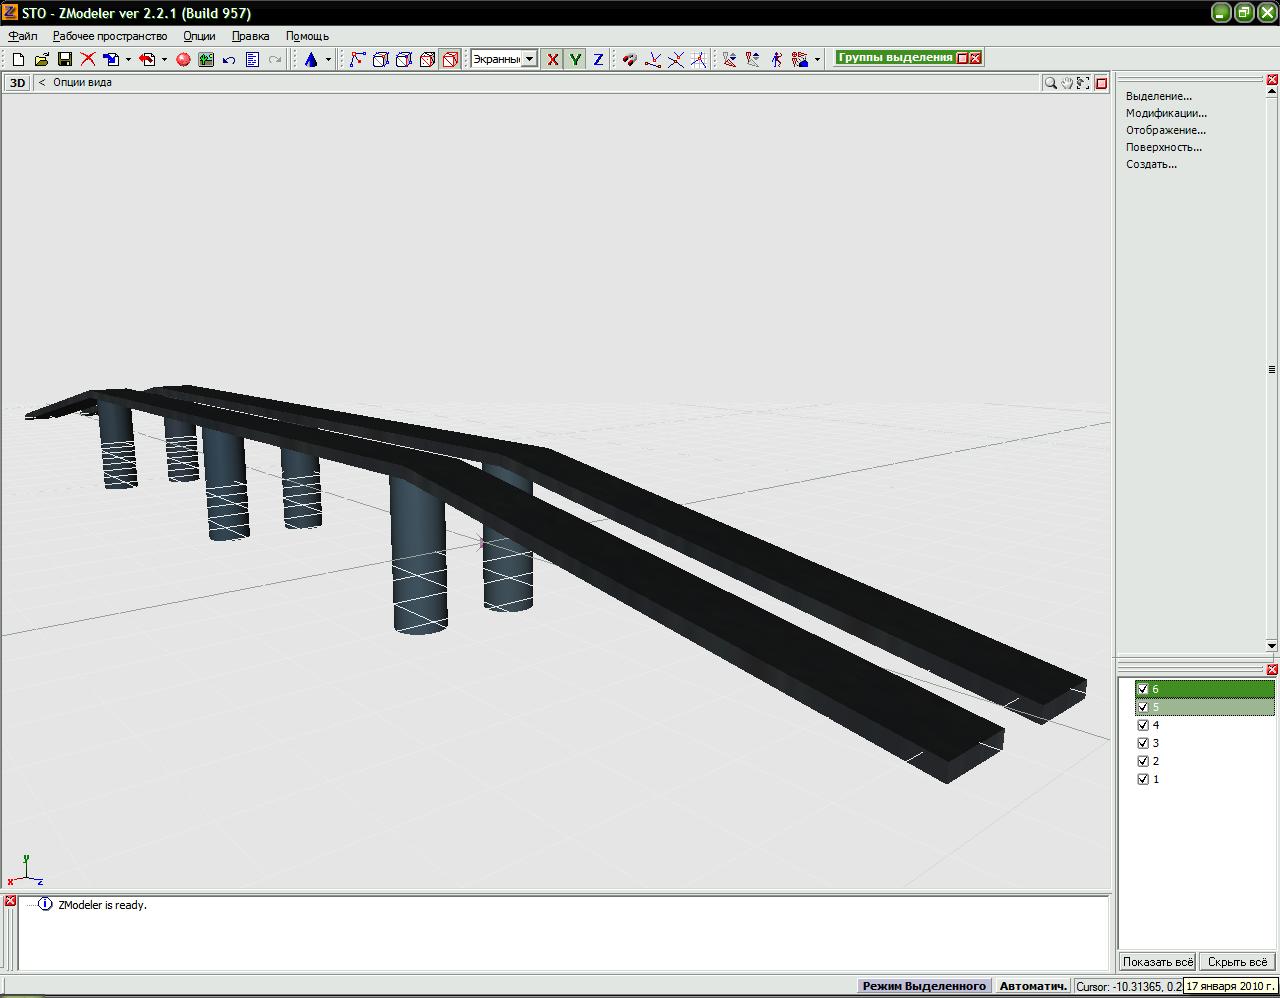Click the highlighted red cube selection level icon

[x=450, y=60]
